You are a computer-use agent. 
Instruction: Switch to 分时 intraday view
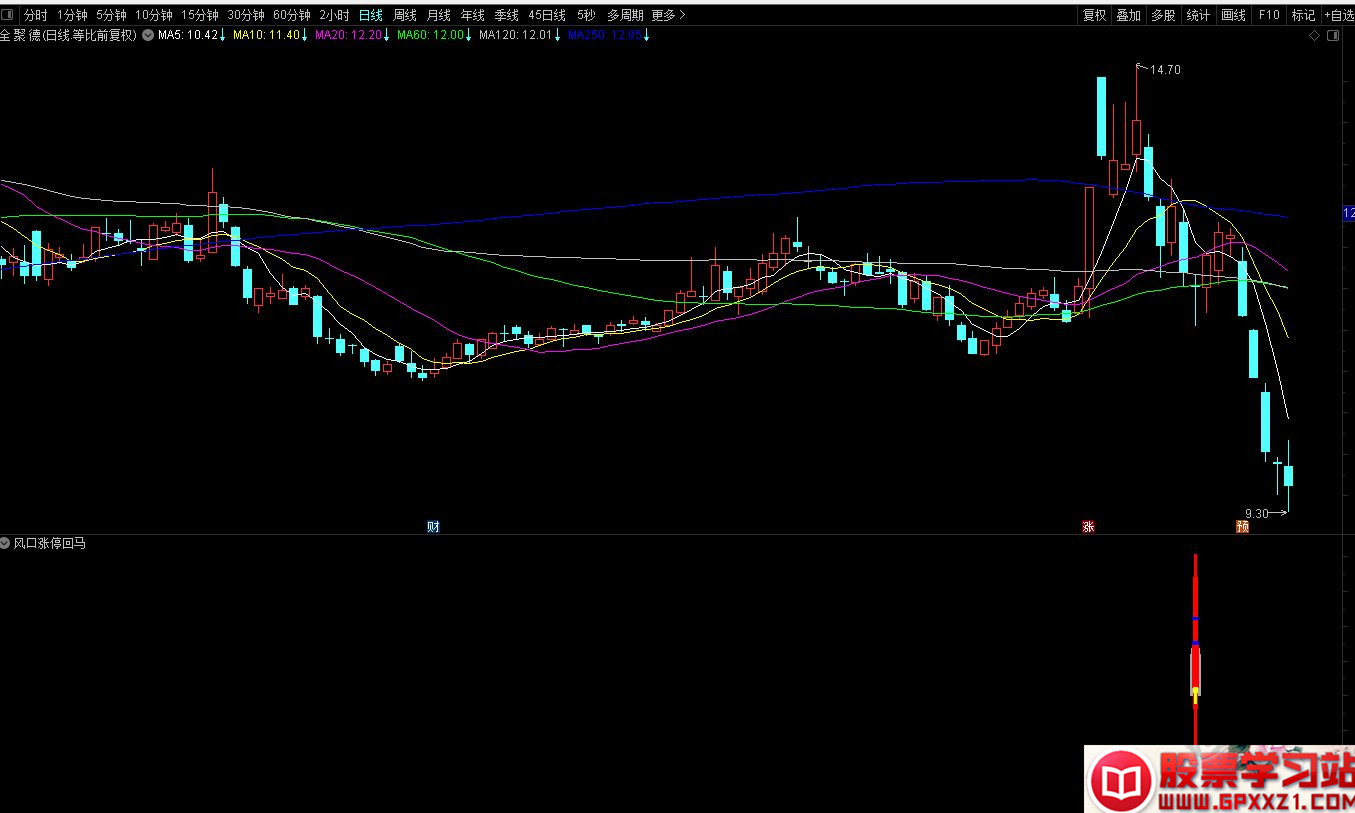(x=35, y=15)
